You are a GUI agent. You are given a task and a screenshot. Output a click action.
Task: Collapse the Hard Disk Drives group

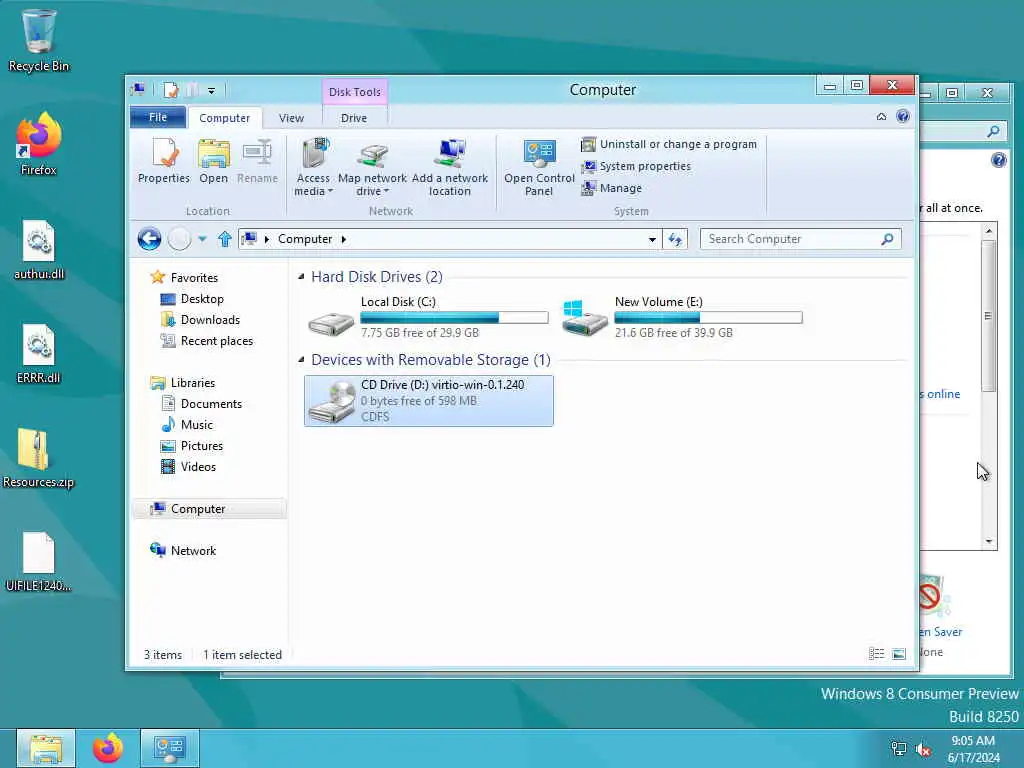pyautogui.click(x=301, y=277)
